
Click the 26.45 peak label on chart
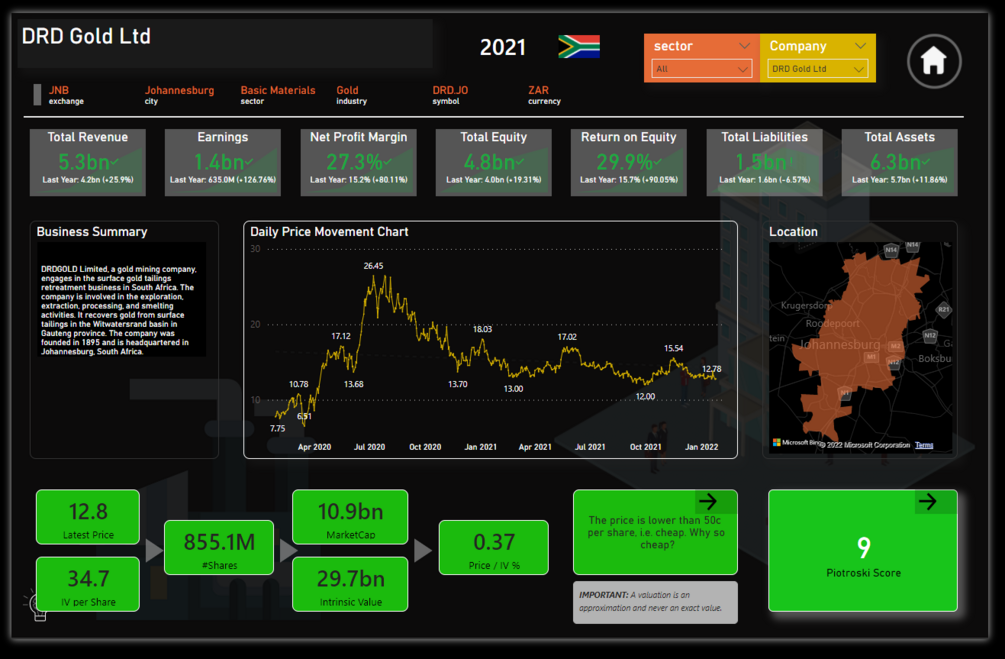(374, 265)
